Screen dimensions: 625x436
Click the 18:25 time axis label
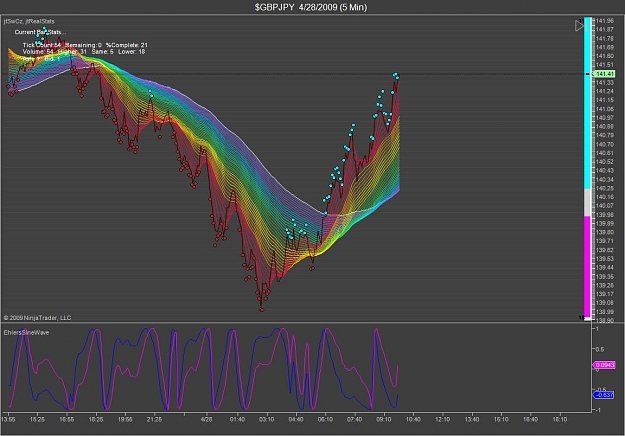[x=96, y=419]
